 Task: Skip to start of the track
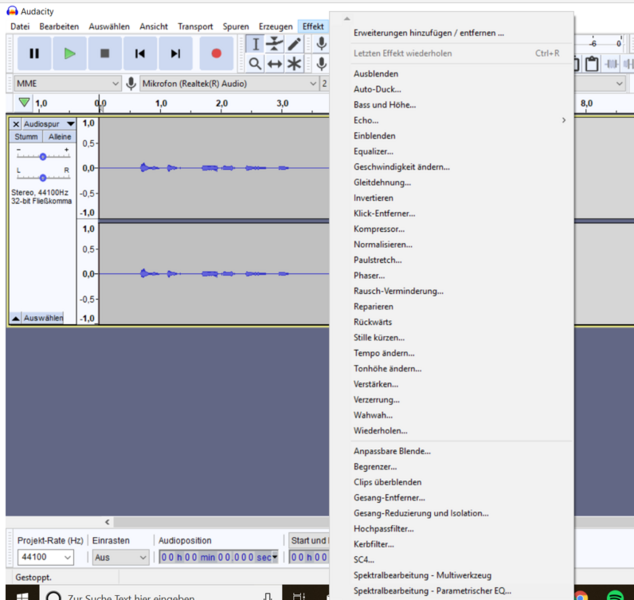tap(140, 53)
